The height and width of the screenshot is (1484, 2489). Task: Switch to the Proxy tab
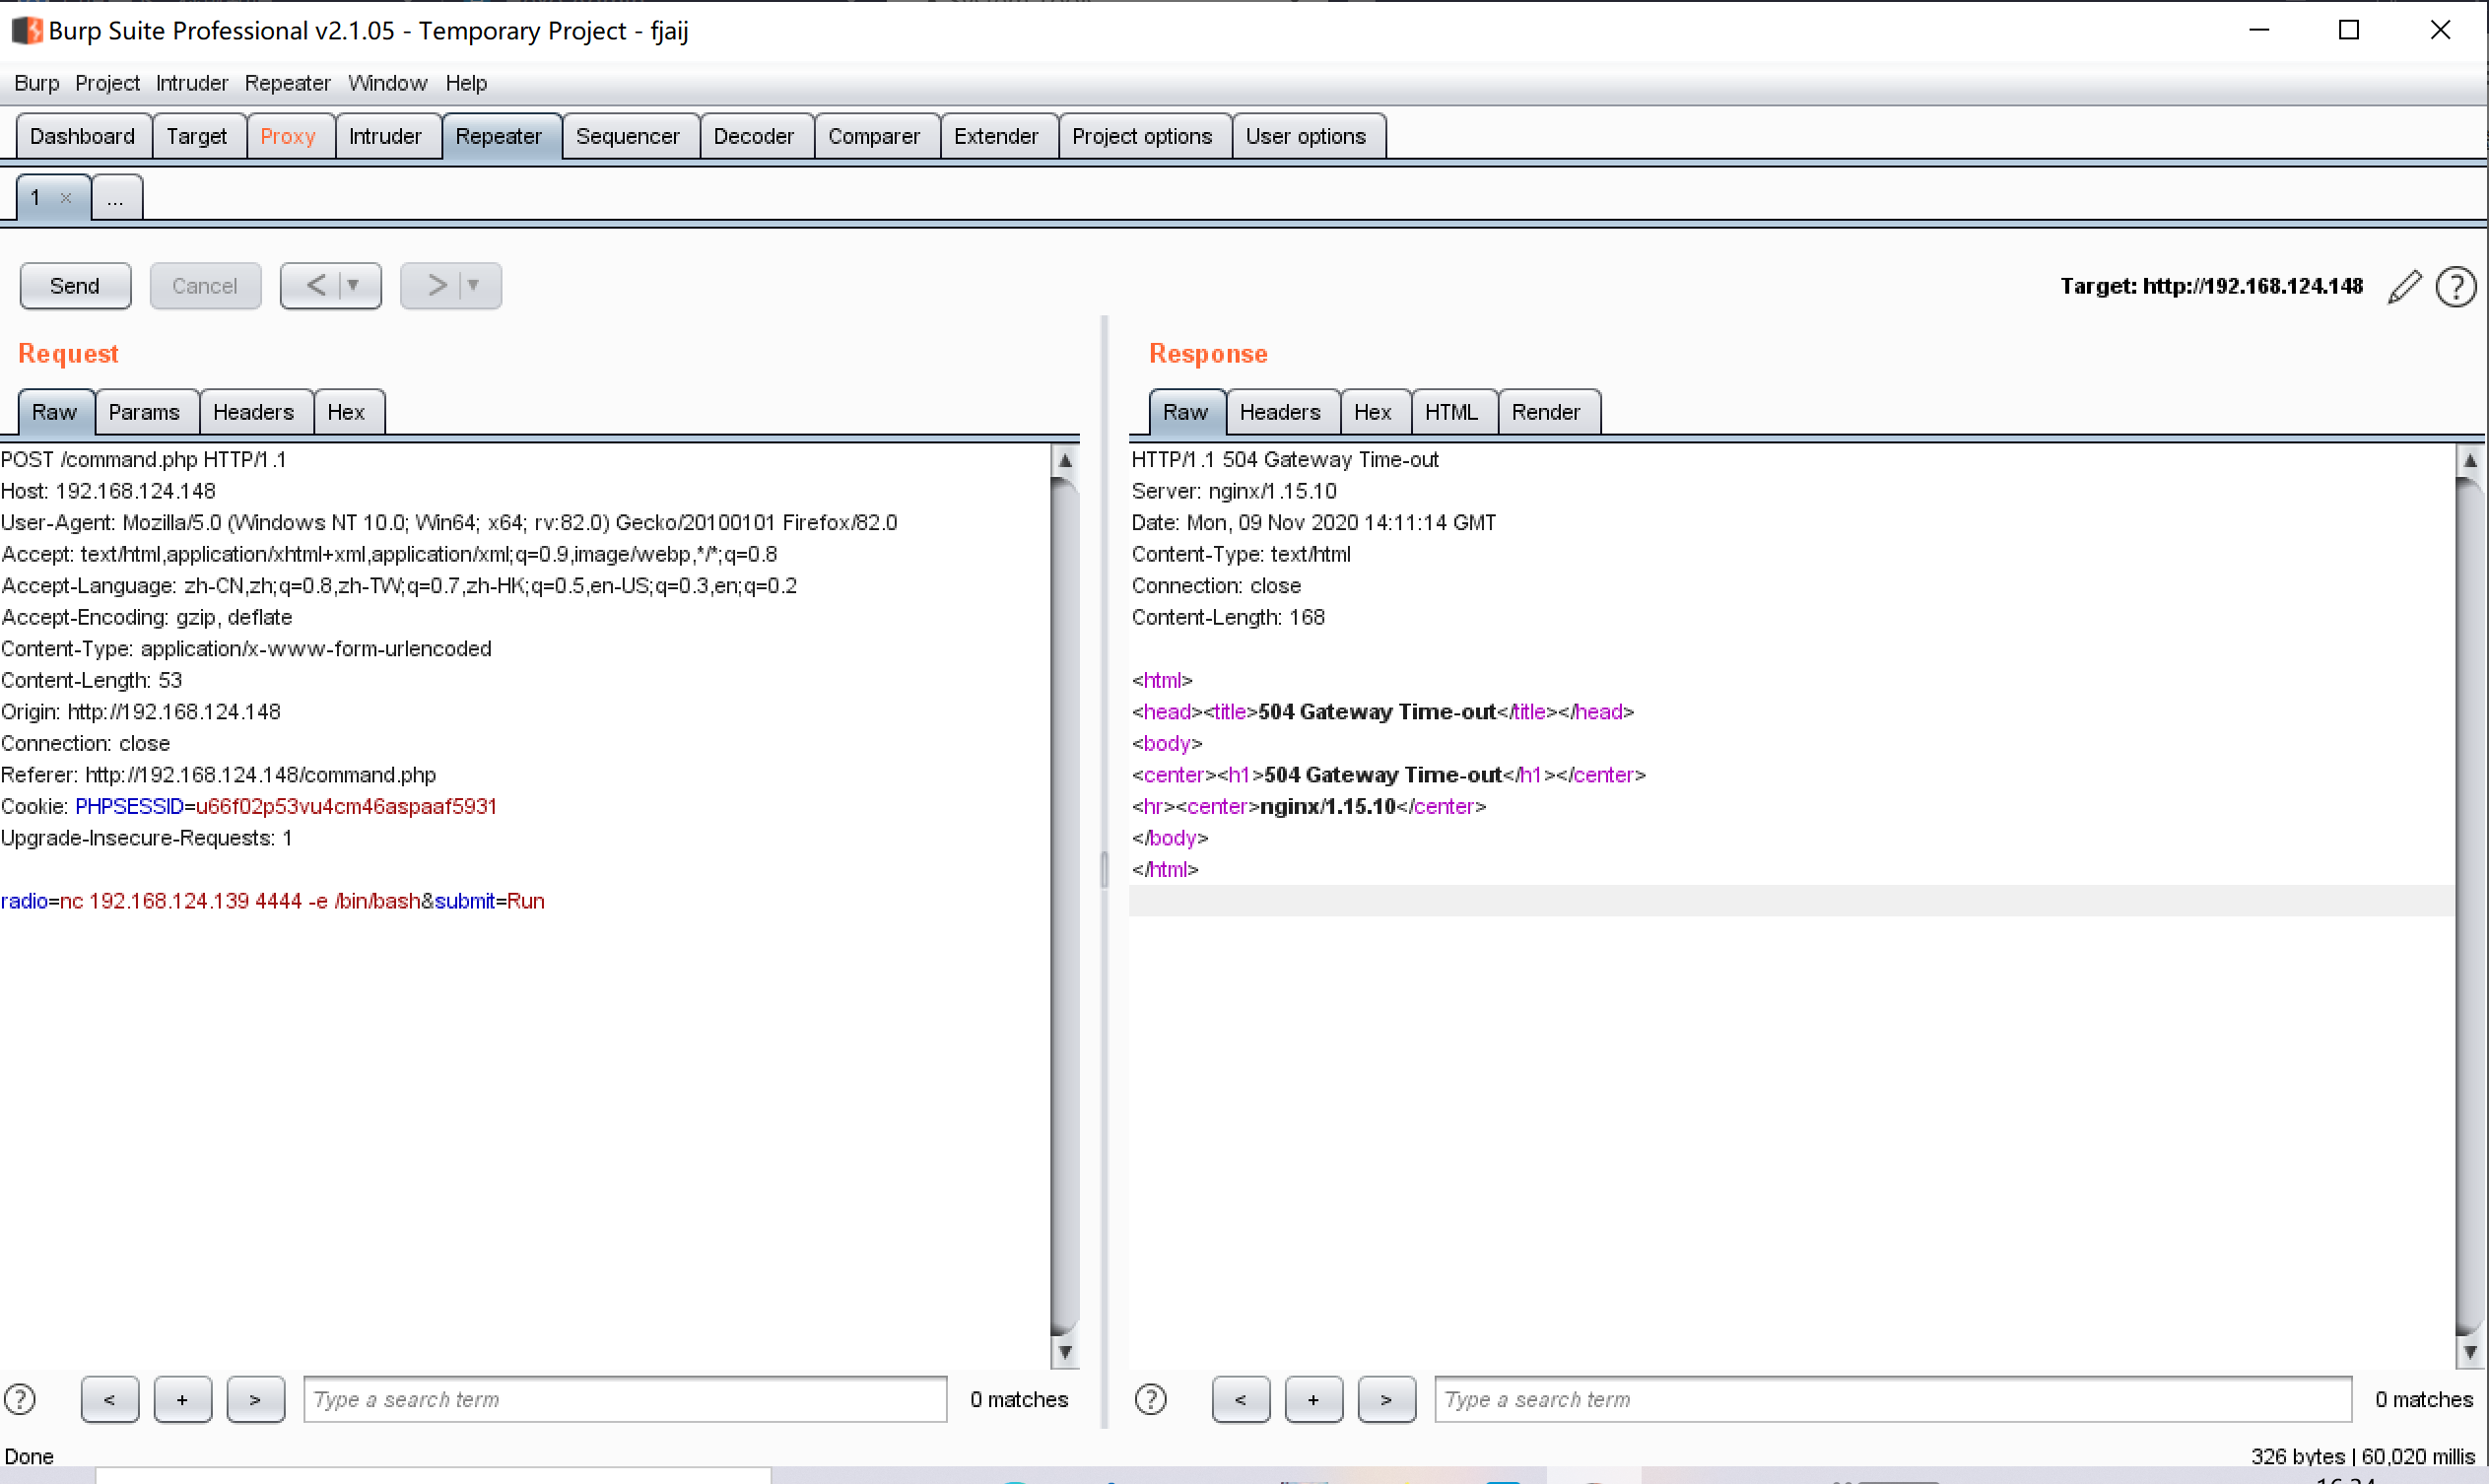(x=288, y=136)
